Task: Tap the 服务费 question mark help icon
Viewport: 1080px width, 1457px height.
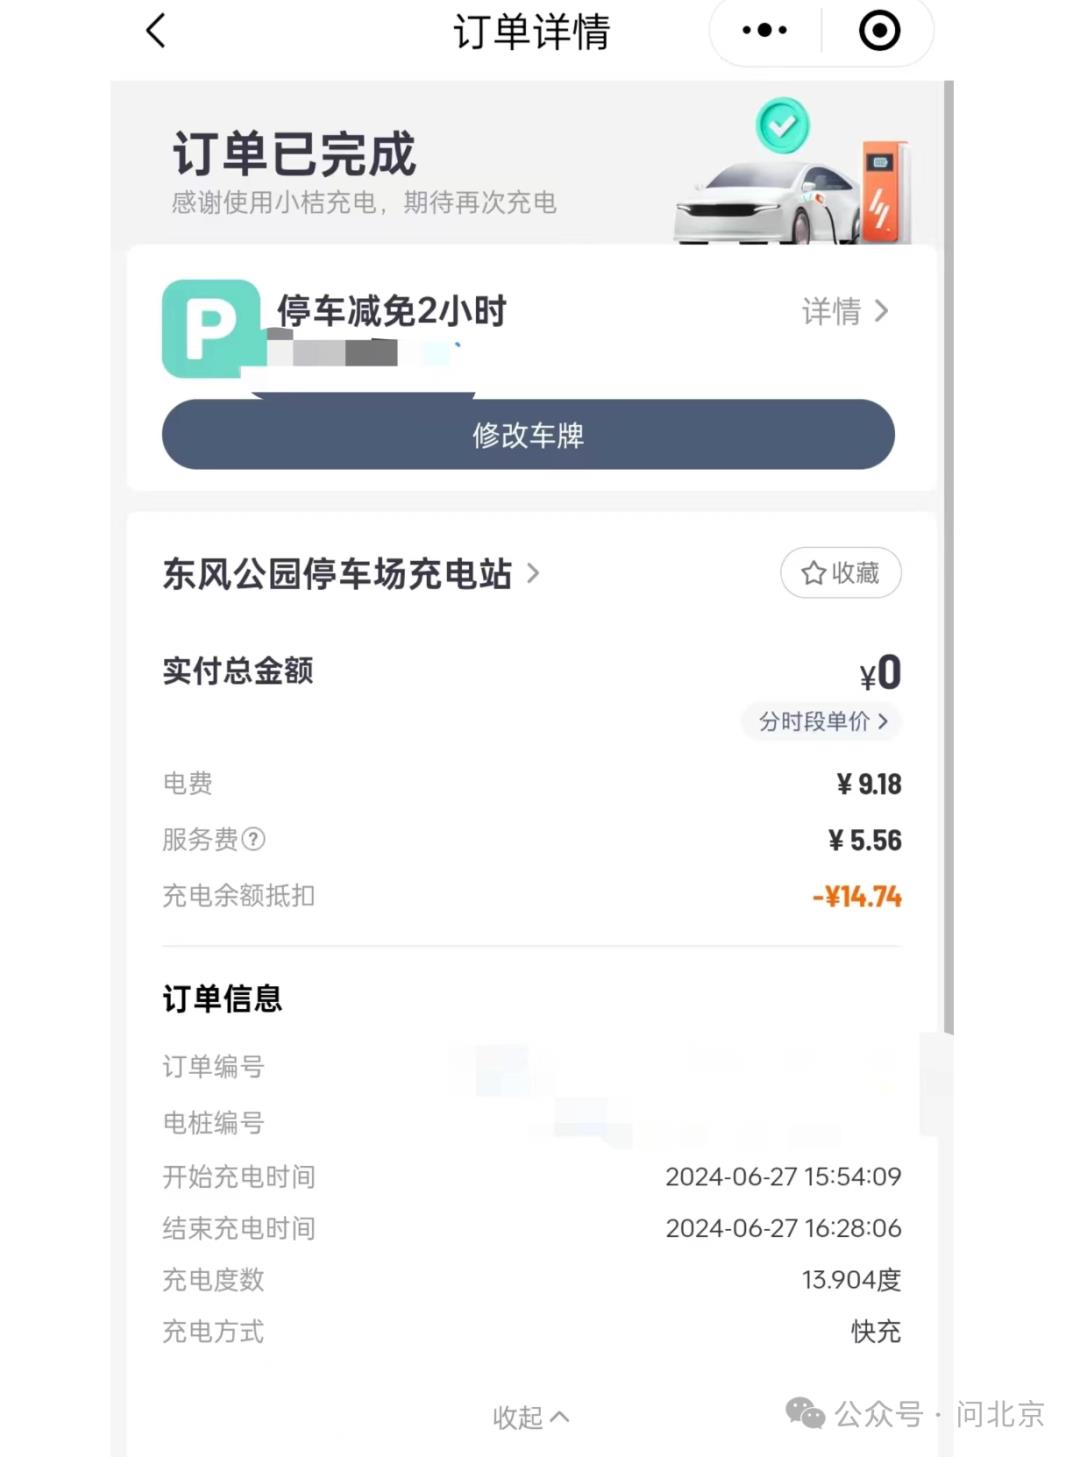Action: [254, 839]
